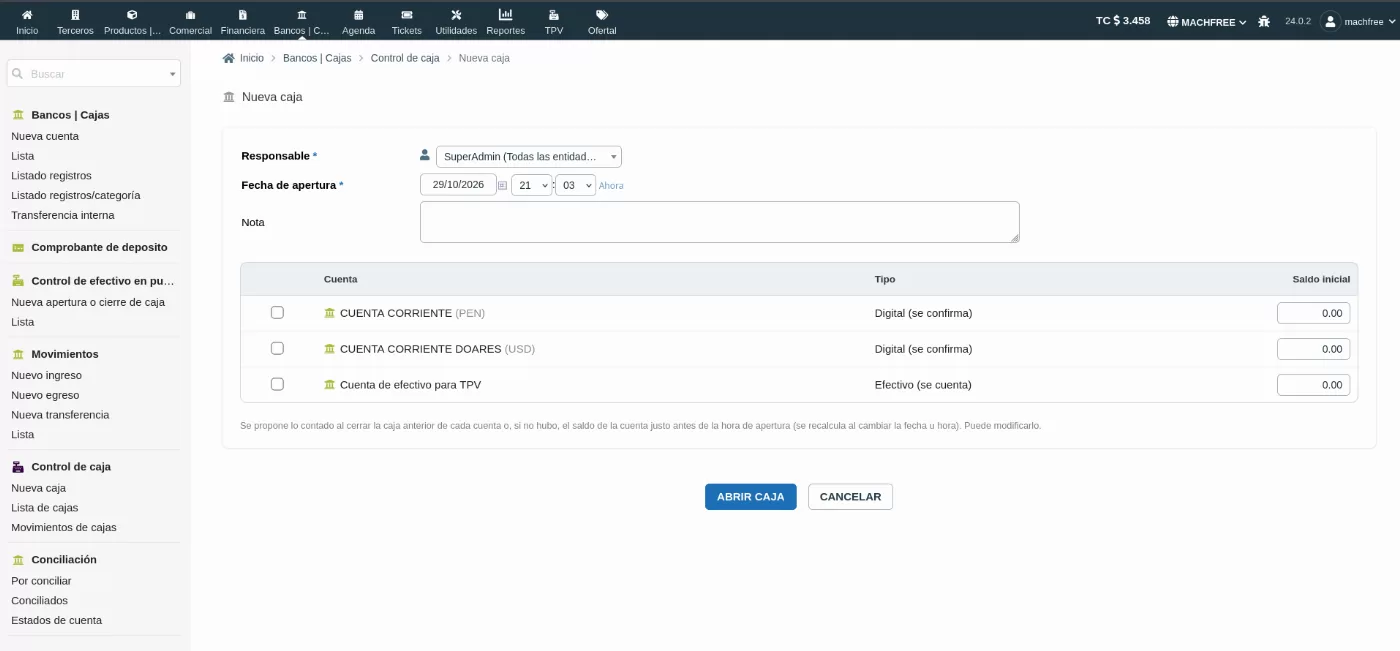Open the Tickets module icon
Image resolution: width=1400 pixels, height=651 pixels.
[x=406, y=15]
